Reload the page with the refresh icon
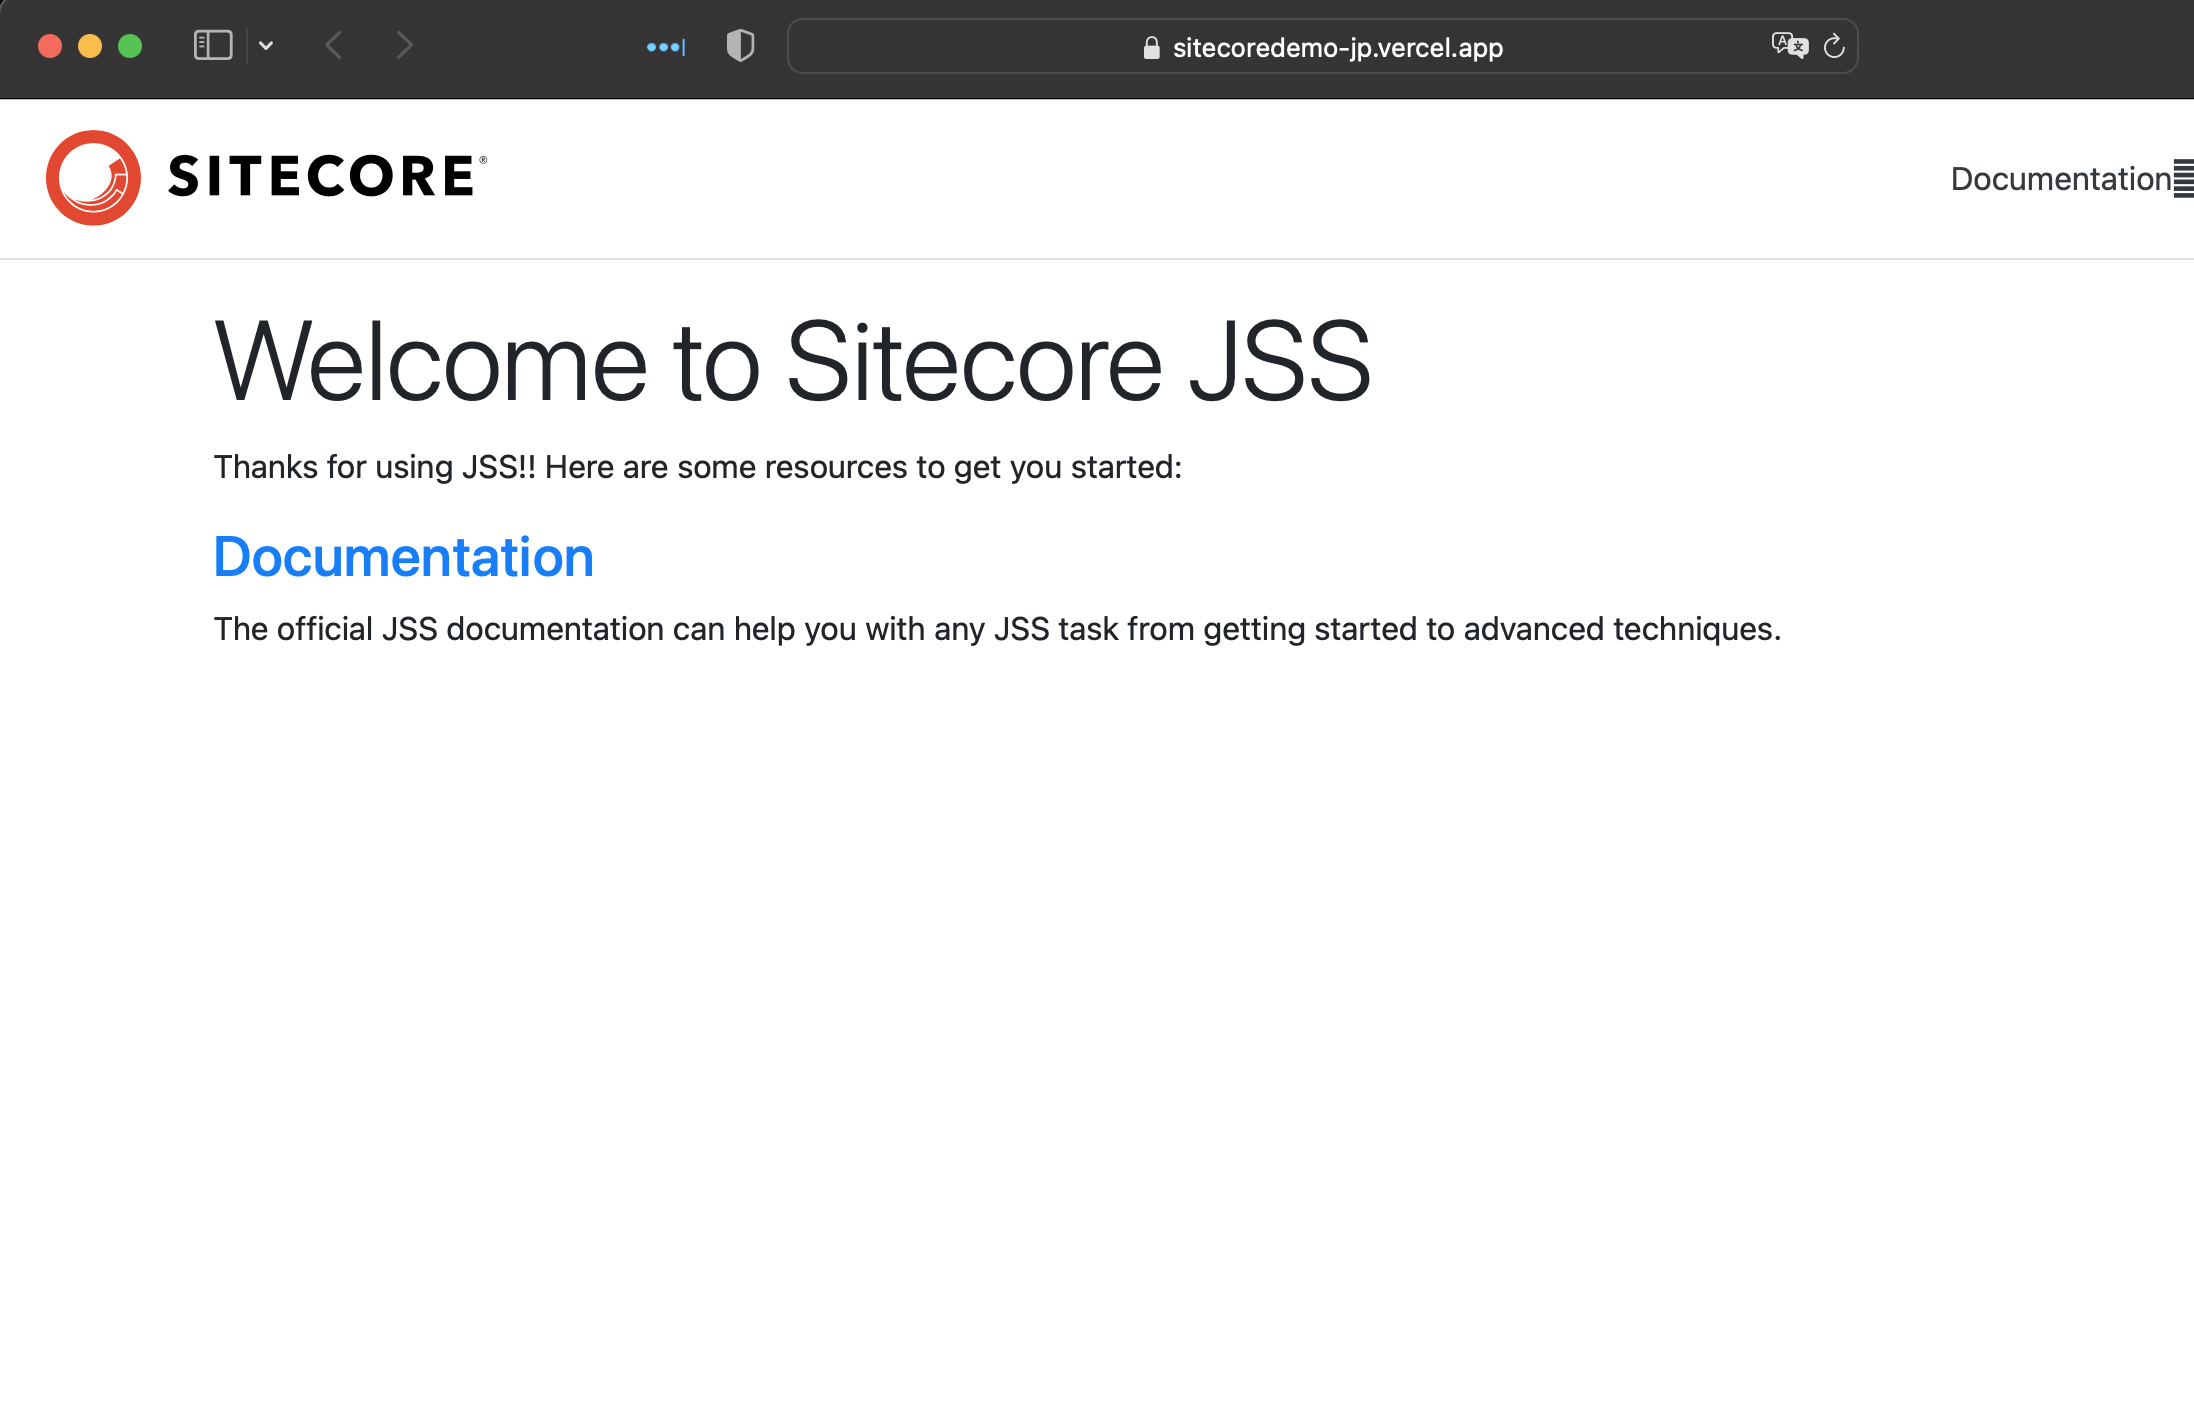The image size is (2194, 1416). point(1834,46)
